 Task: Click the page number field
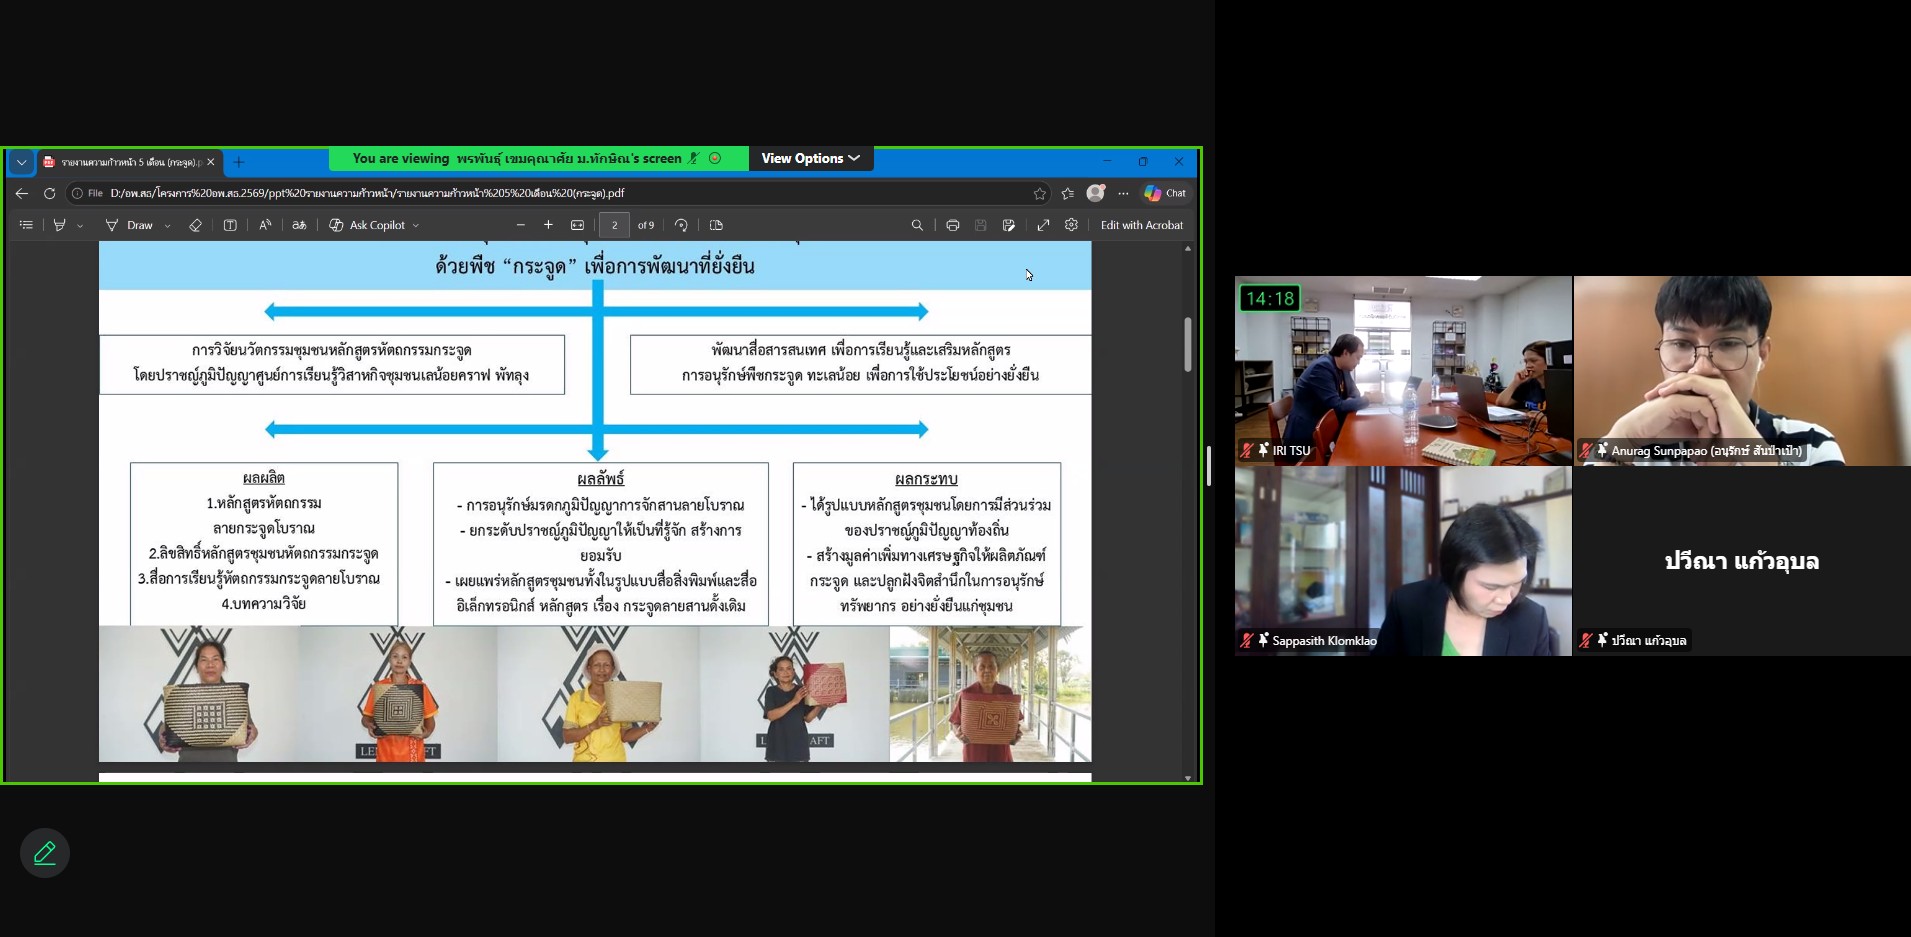pyautogui.click(x=614, y=225)
